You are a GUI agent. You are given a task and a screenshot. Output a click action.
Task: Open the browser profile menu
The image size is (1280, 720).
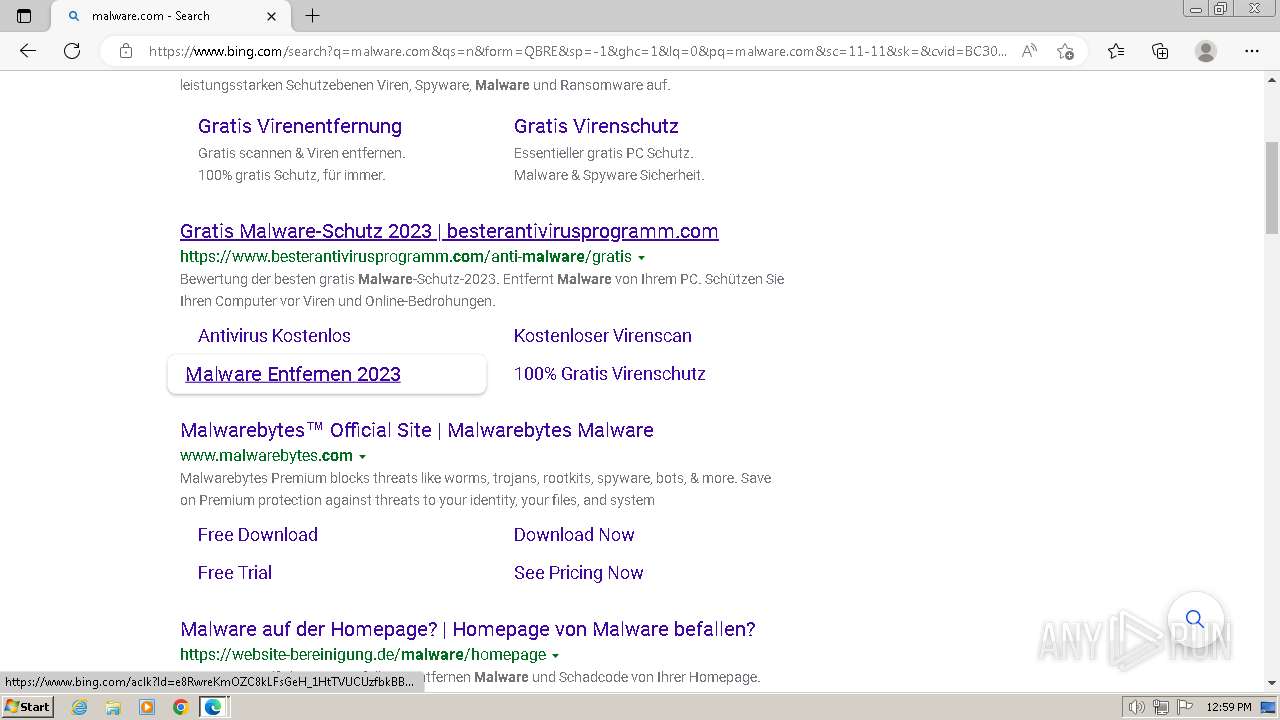click(x=1206, y=51)
